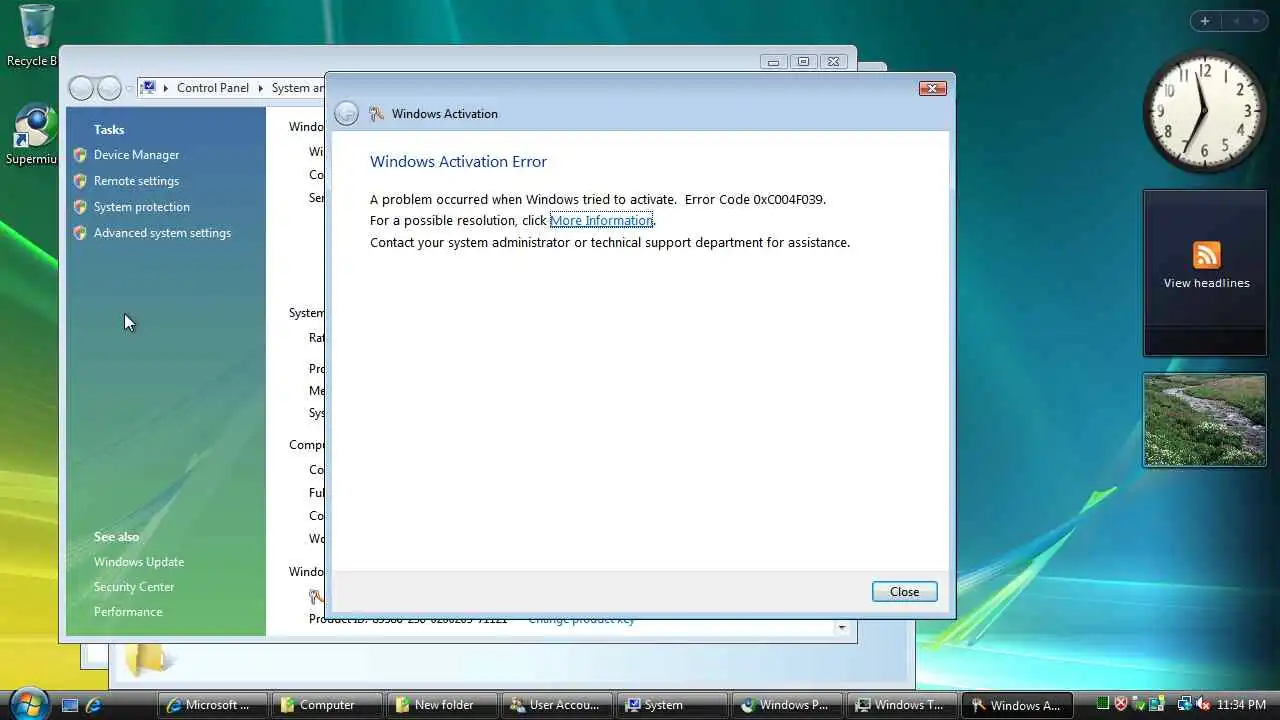Open the recent pages dropdown beside Forward button
This screenshot has width=1280, height=720.
pyautogui.click(x=129, y=89)
